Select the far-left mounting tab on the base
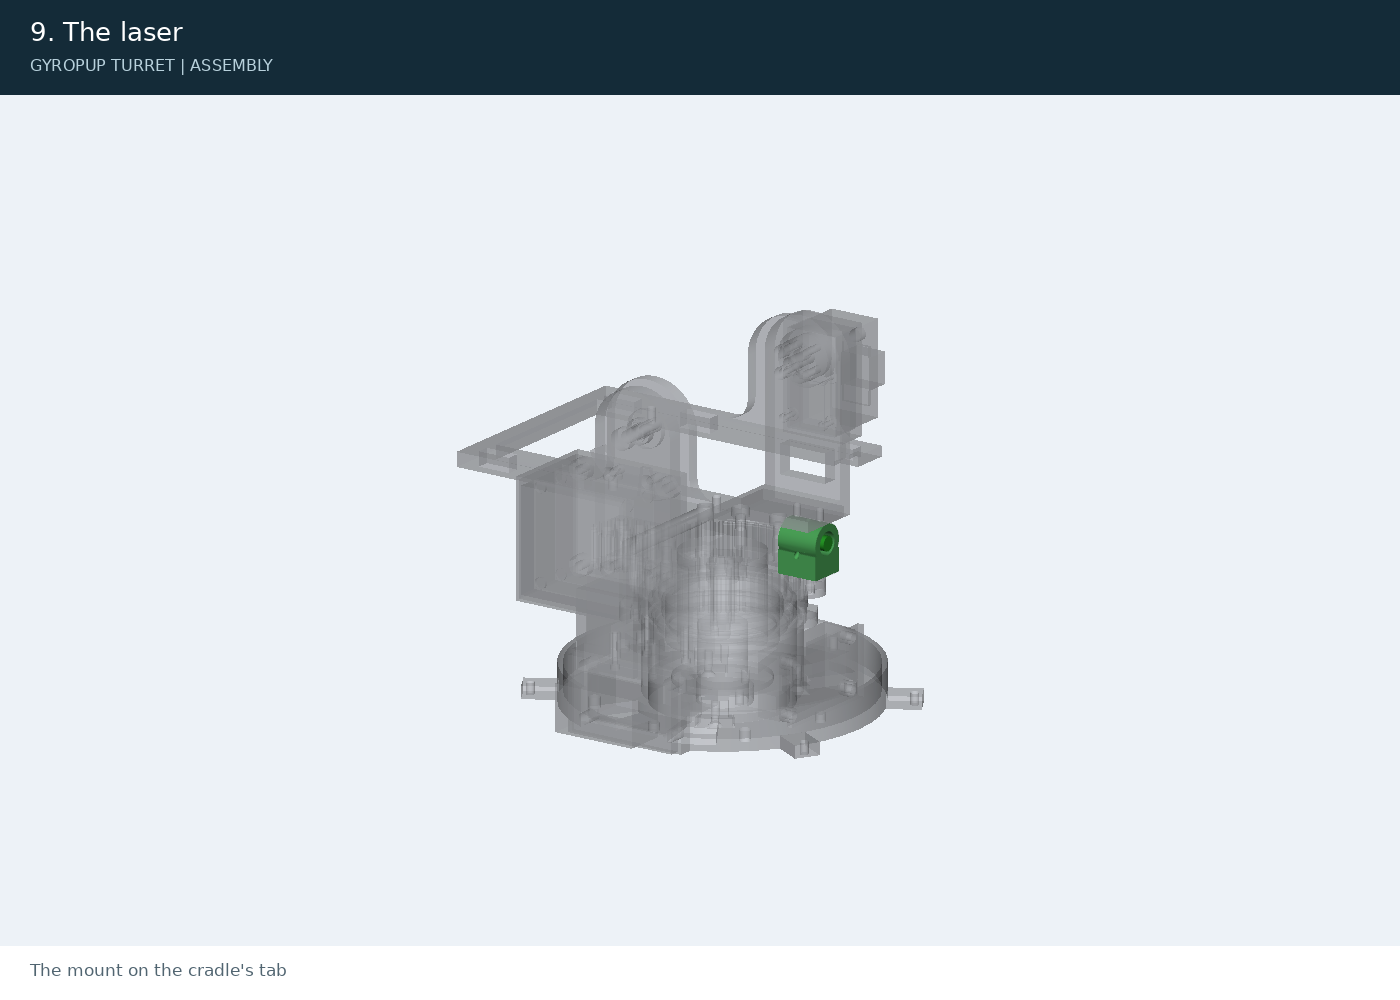This screenshot has width=1400, height=1000. click(538, 688)
